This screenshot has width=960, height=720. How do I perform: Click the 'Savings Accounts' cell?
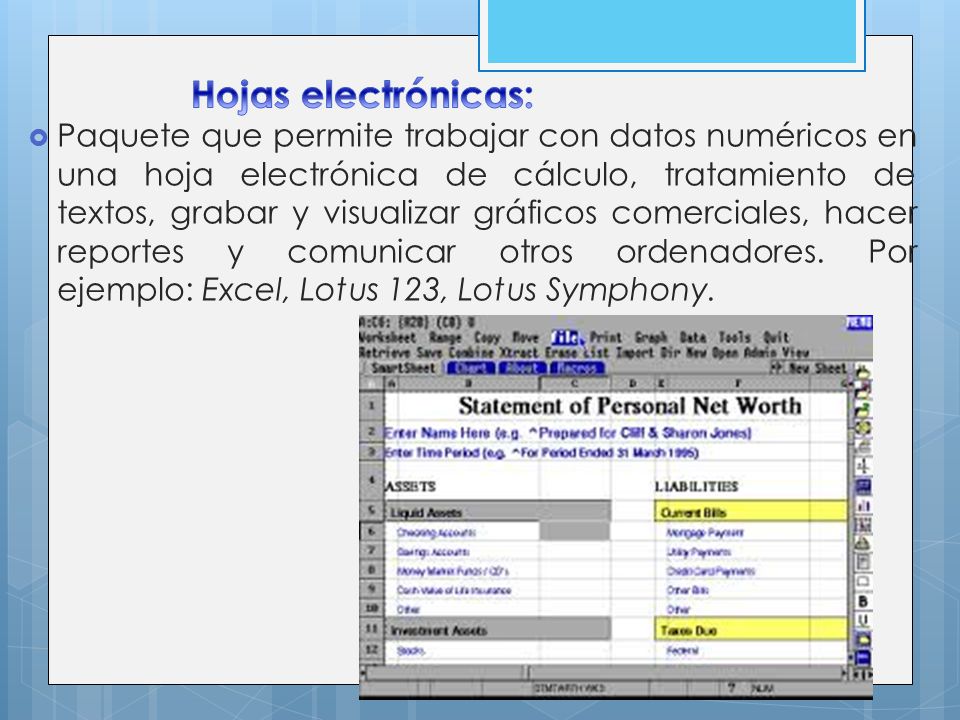tap(433, 552)
